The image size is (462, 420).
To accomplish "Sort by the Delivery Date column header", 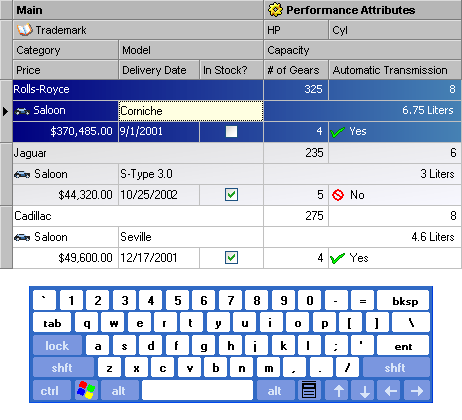I will point(159,70).
